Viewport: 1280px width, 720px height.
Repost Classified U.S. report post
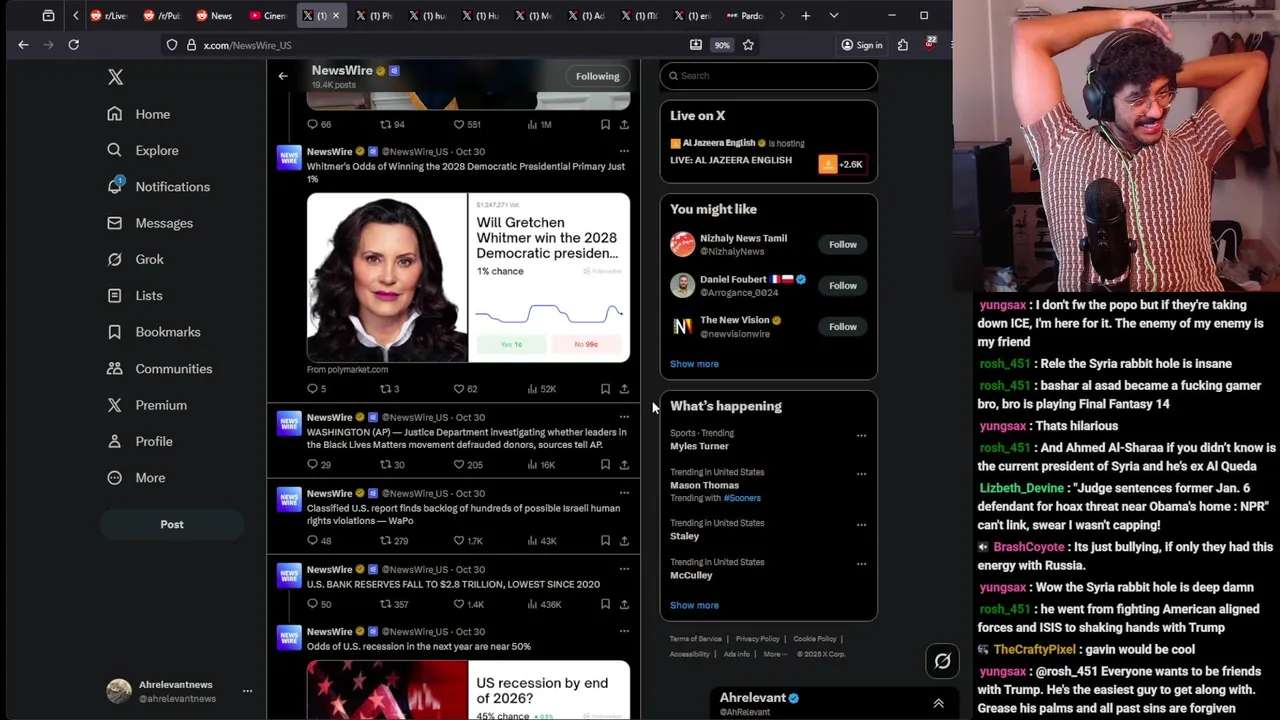coord(394,541)
